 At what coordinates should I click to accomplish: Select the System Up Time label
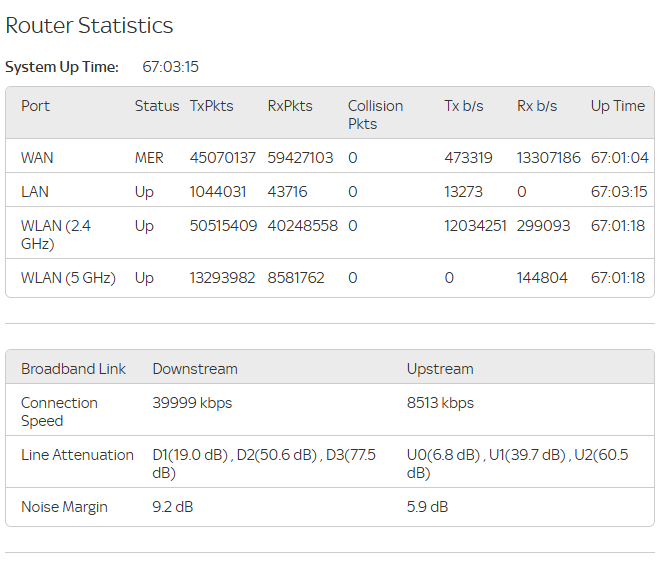62,67
